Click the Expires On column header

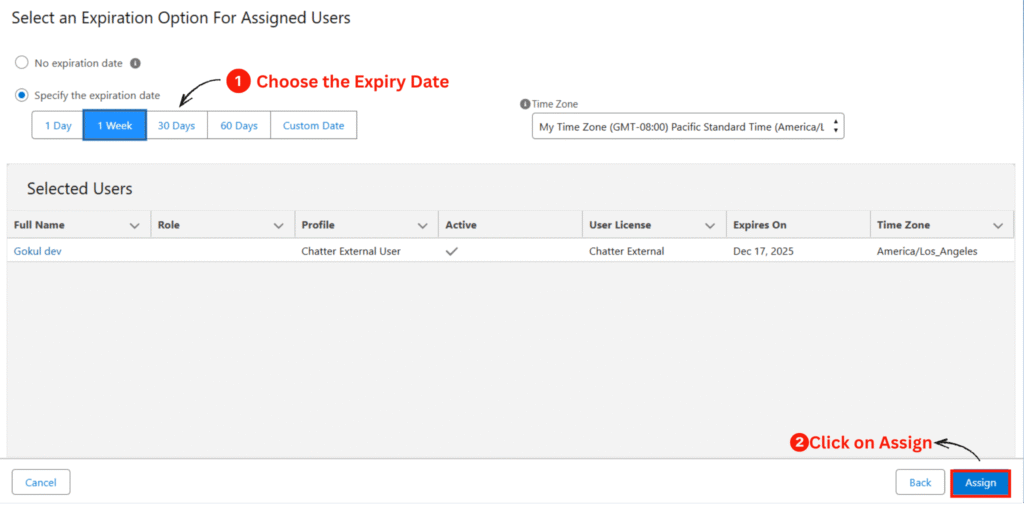(x=798, y=225)
